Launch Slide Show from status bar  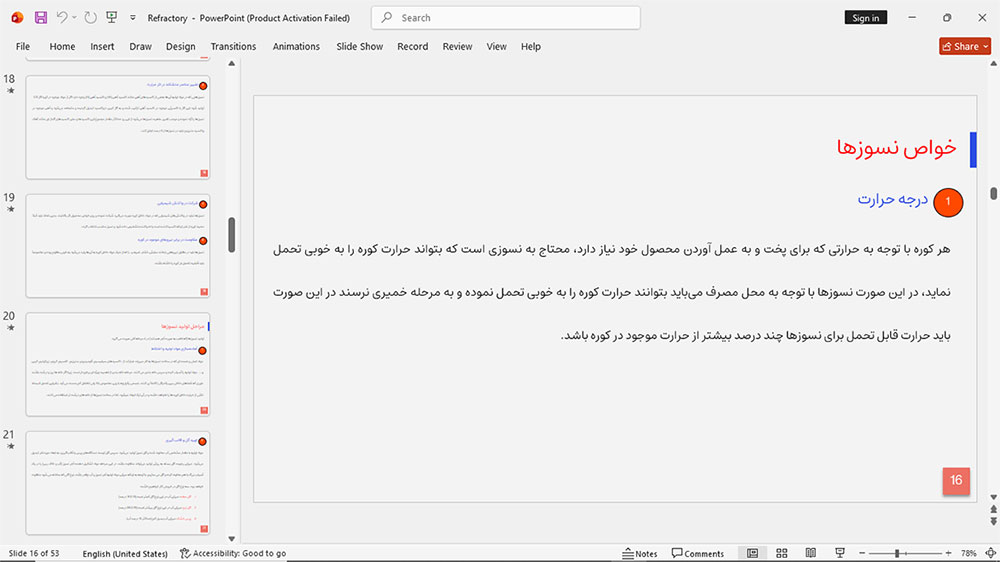pyautogui.click(x=840, y=553)
